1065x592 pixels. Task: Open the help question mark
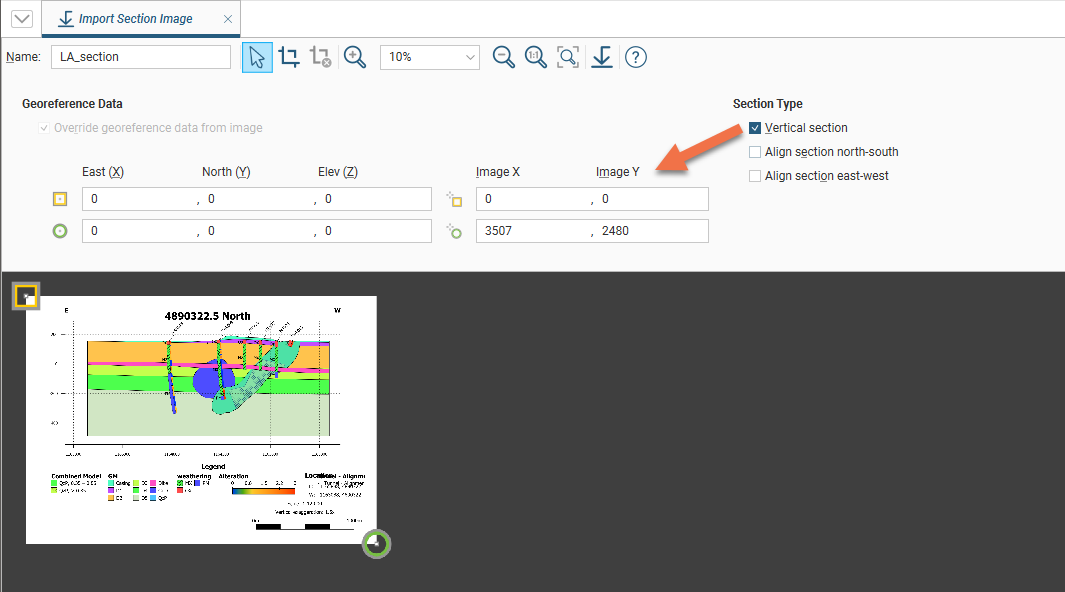pyautogui.click(x=635, y=57)
